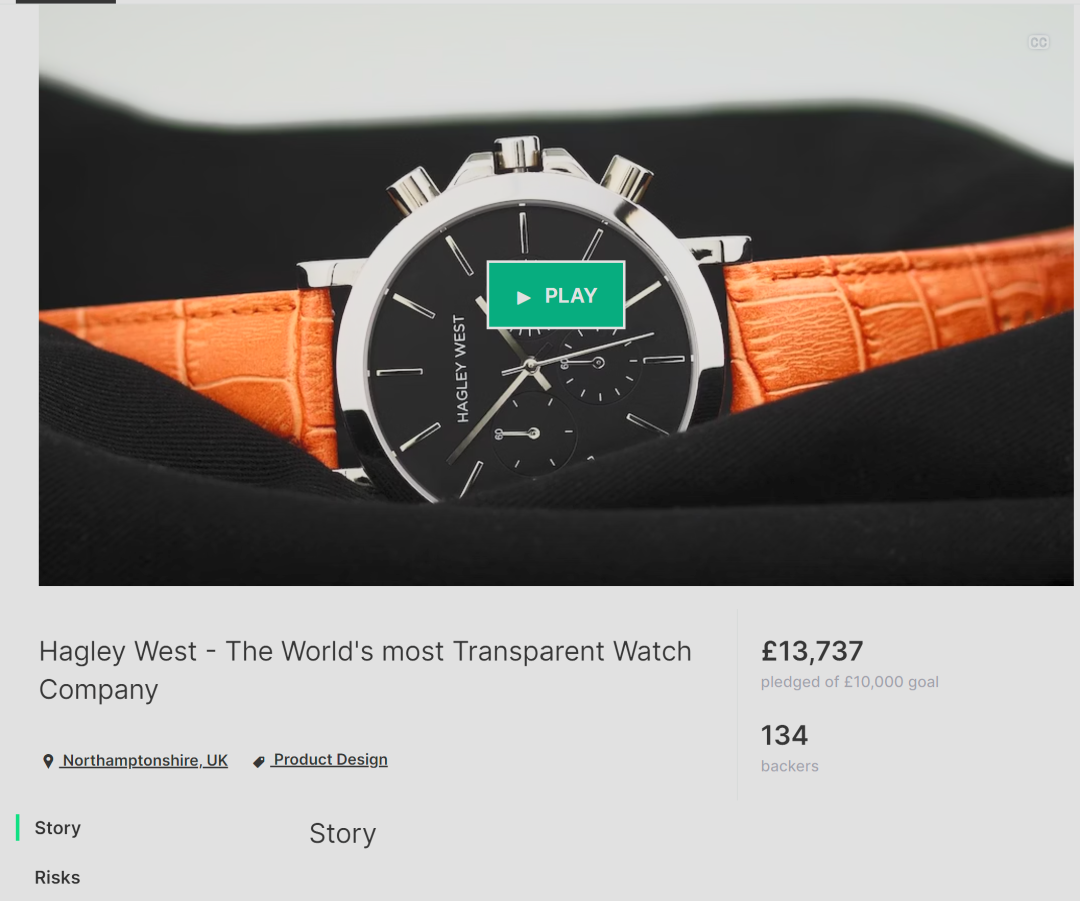Open Northamptonshire, UK location link
Viewport: 1080px width, 901px height.
click(143, 760)
